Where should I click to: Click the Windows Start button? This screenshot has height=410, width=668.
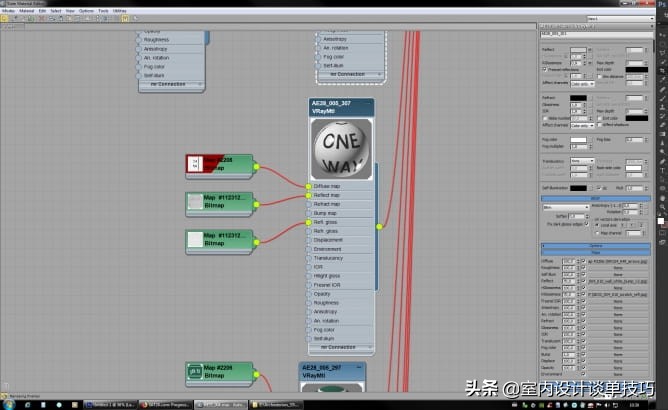tap(9, 404)
